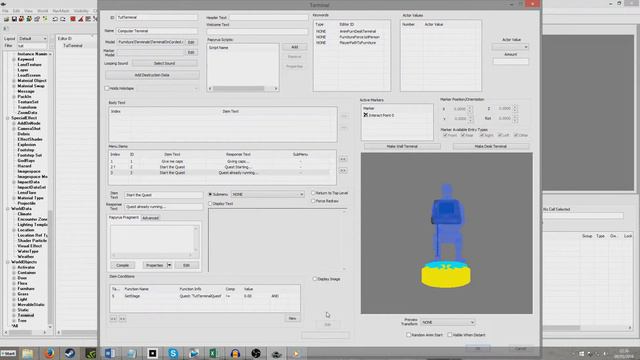Select the Display Text radio button
Image resolution: width=640 pixels, height=360 pixels.
(x=210, y=203)
